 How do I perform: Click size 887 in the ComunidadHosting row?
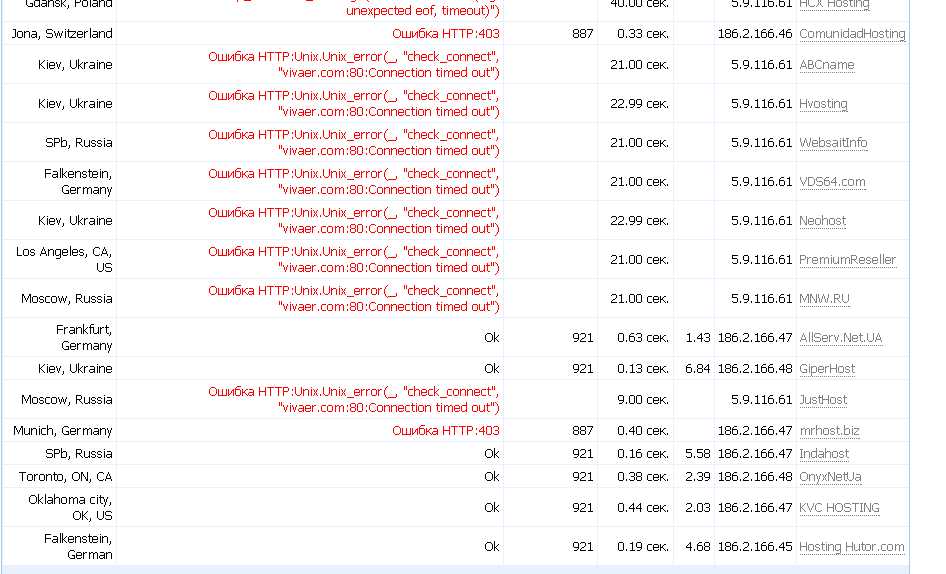[583, 34]
